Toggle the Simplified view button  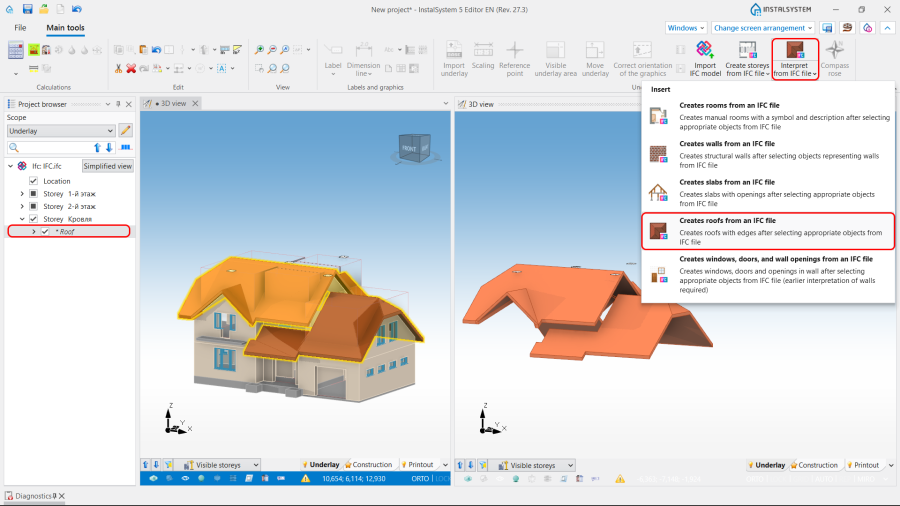(107, 166)
